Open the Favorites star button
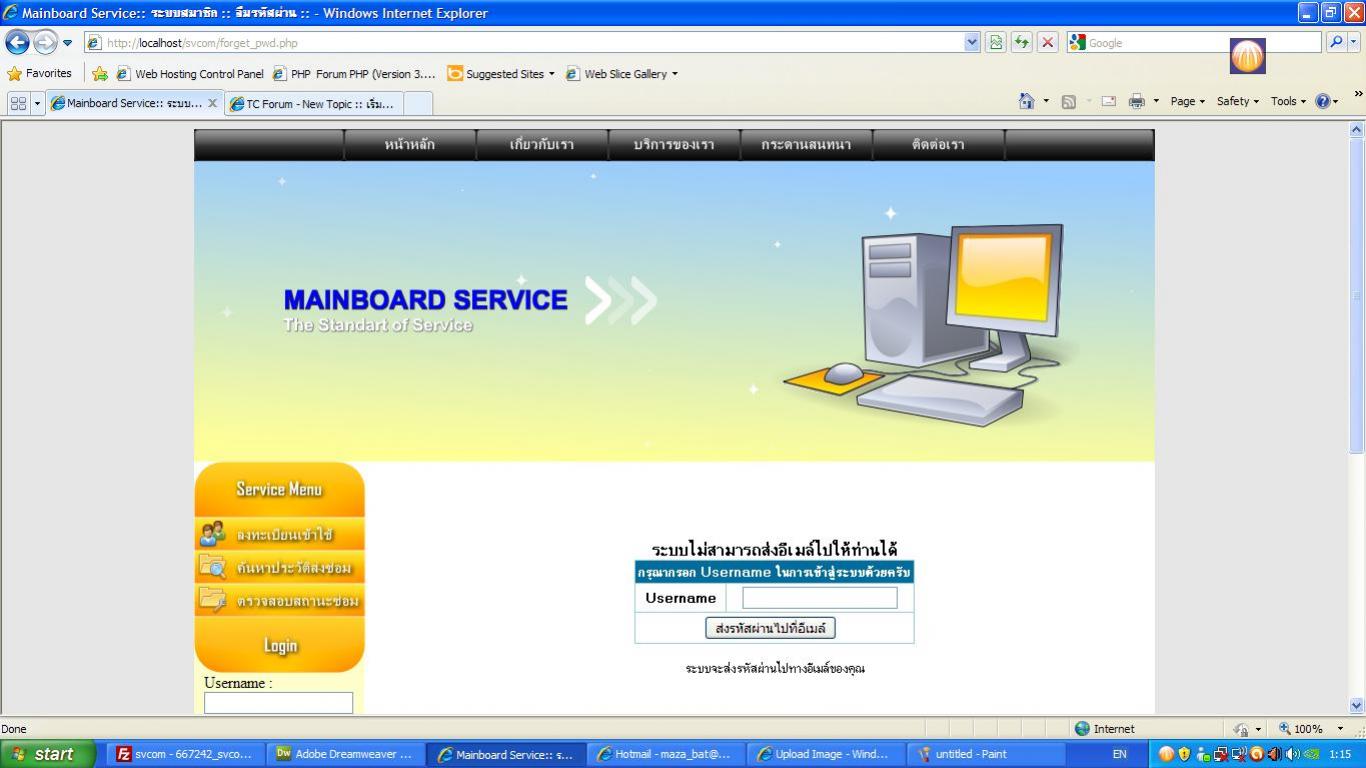This screenshot has height=768, width=1366. click(x=40, y=73)
